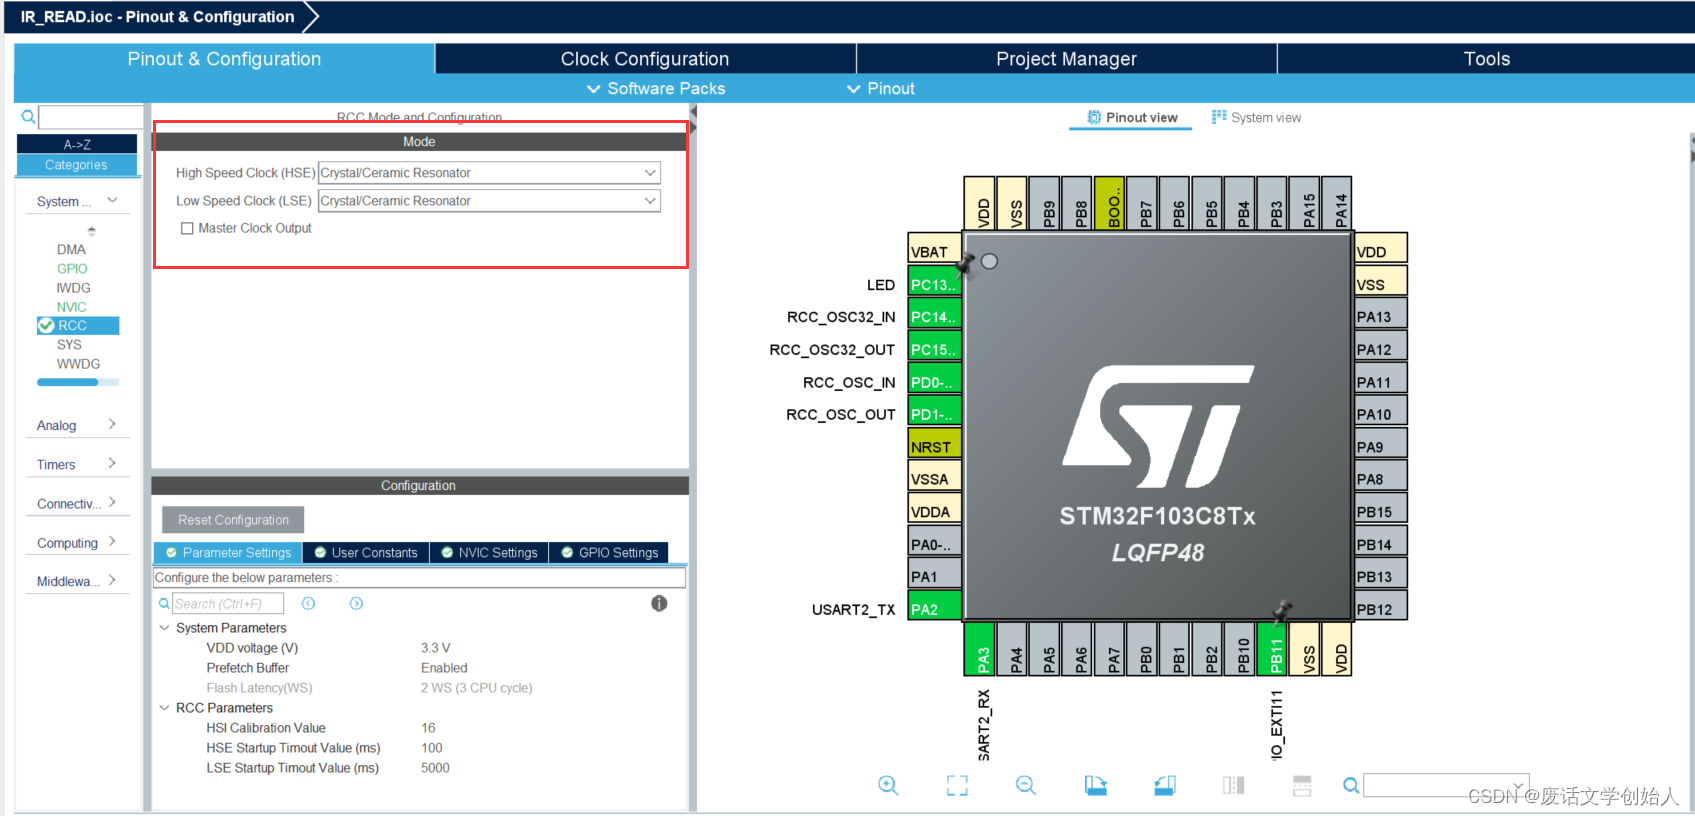Rotate the chip view counter-clockwise
1695x816 pixels.
pos(1165,786)
